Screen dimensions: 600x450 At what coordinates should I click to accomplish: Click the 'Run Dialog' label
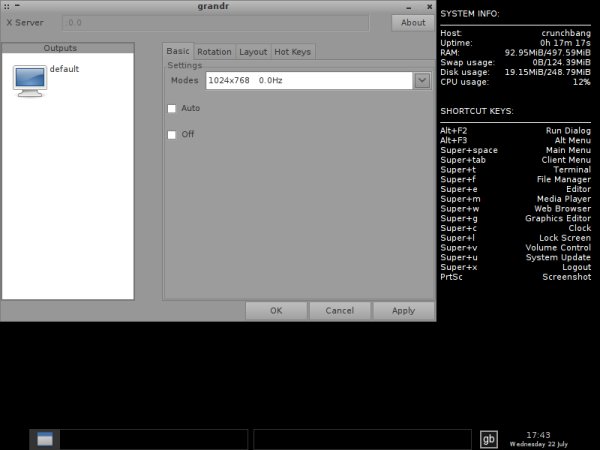pyautogui.click(x=568, y=131)
